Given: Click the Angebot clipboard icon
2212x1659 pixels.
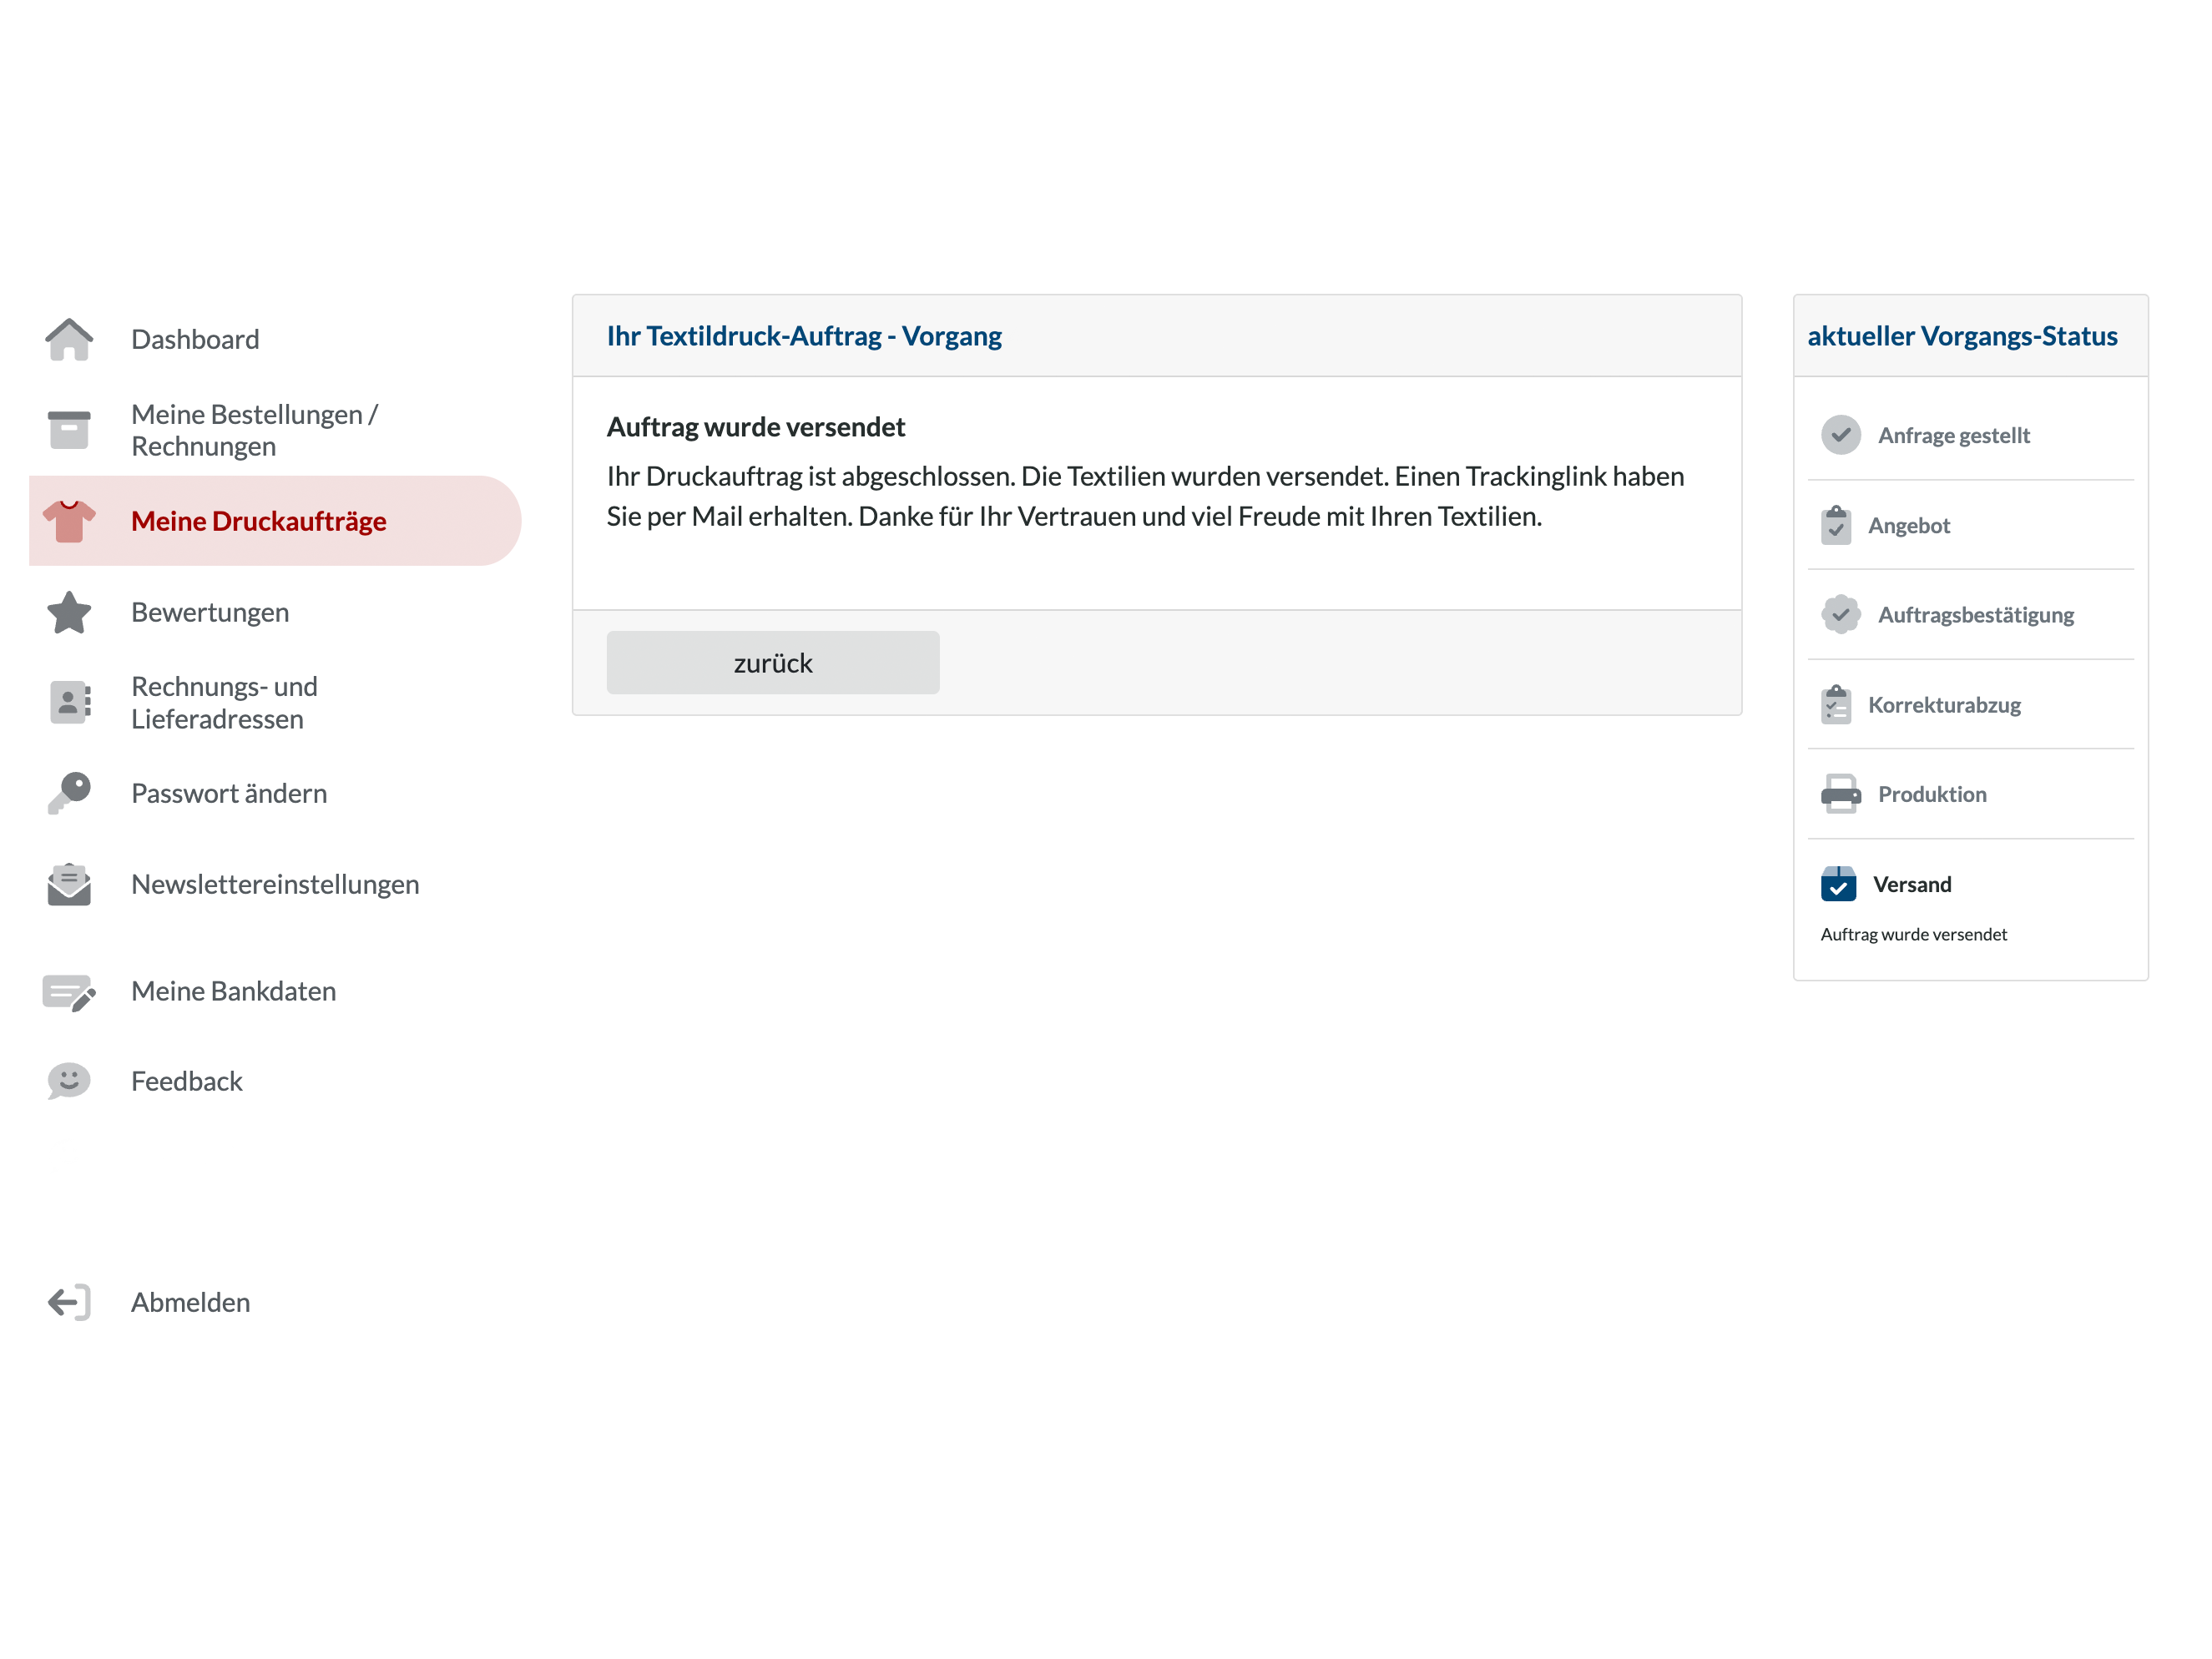Looking at the screenshot, I should point(1836,525).
